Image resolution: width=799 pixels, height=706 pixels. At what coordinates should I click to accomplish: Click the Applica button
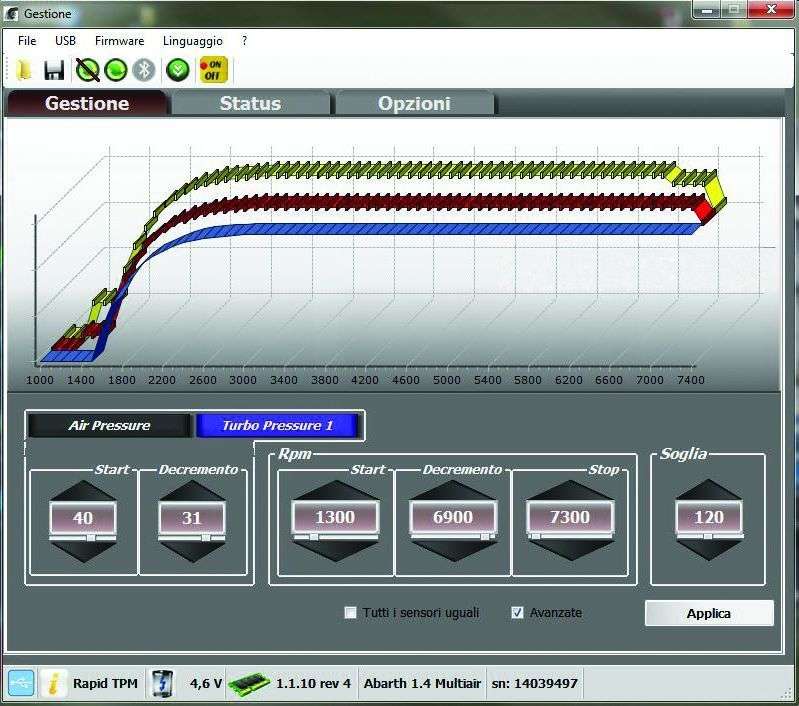tap(709, 613)
